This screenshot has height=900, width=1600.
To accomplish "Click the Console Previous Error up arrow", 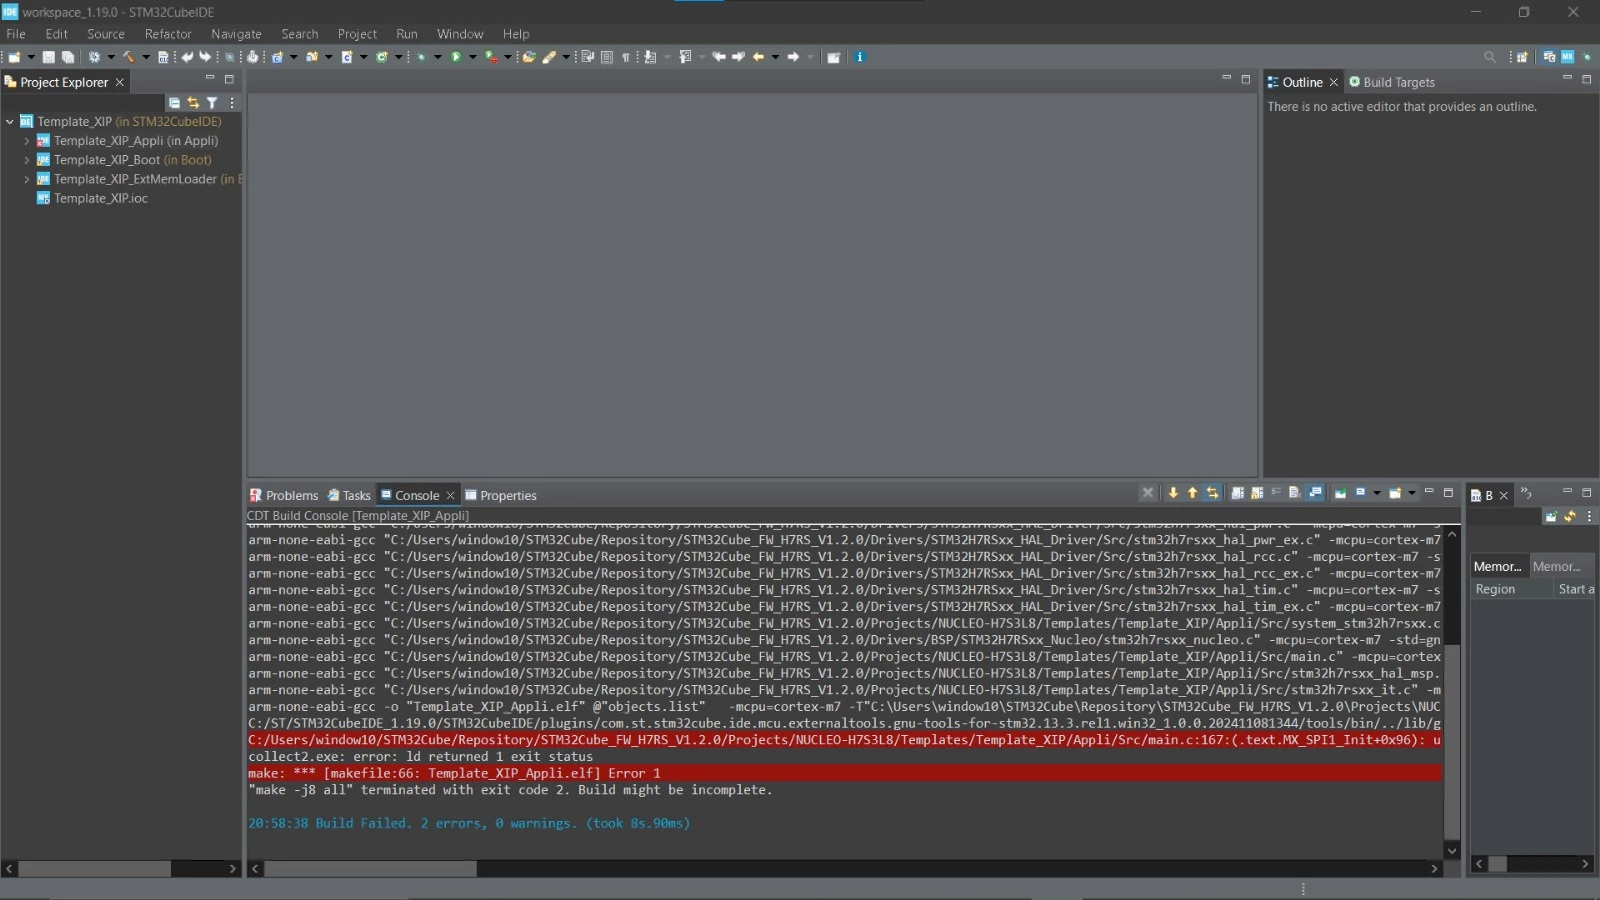I will click(x=1192, y=493).
